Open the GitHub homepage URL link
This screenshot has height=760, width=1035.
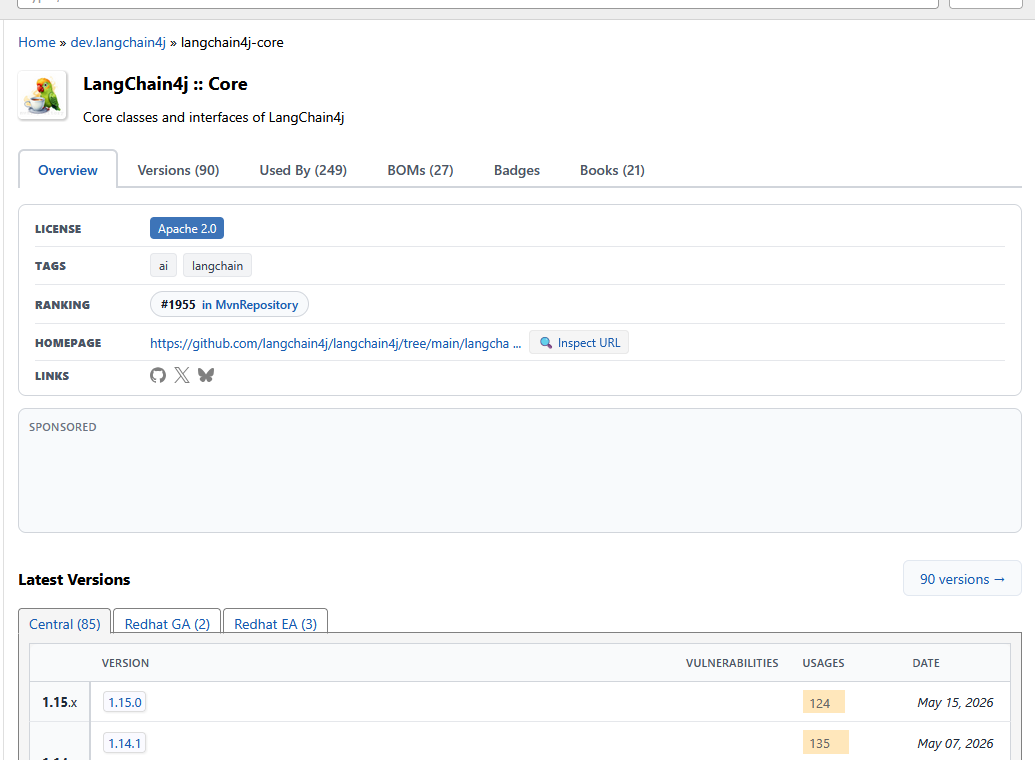[x=335, y=343]
